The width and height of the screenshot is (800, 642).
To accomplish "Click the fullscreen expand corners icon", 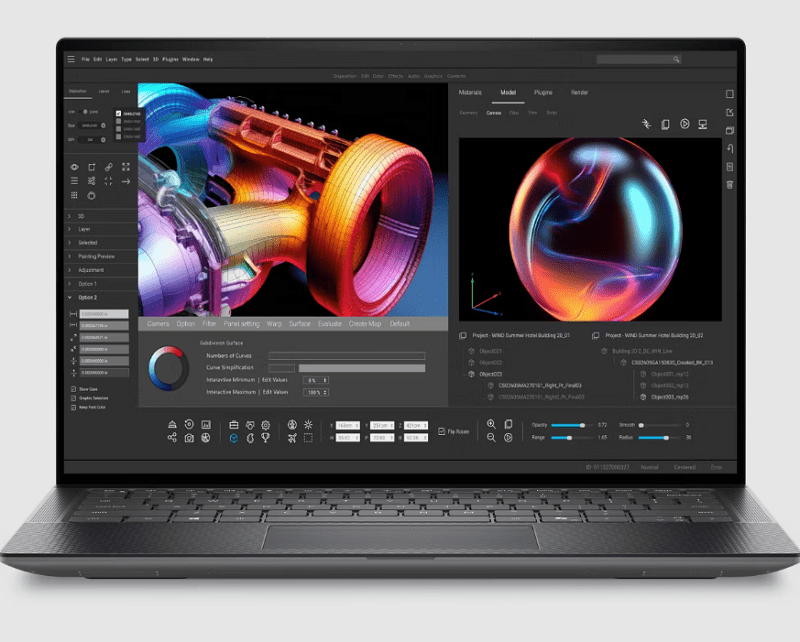I will (126, 167).
